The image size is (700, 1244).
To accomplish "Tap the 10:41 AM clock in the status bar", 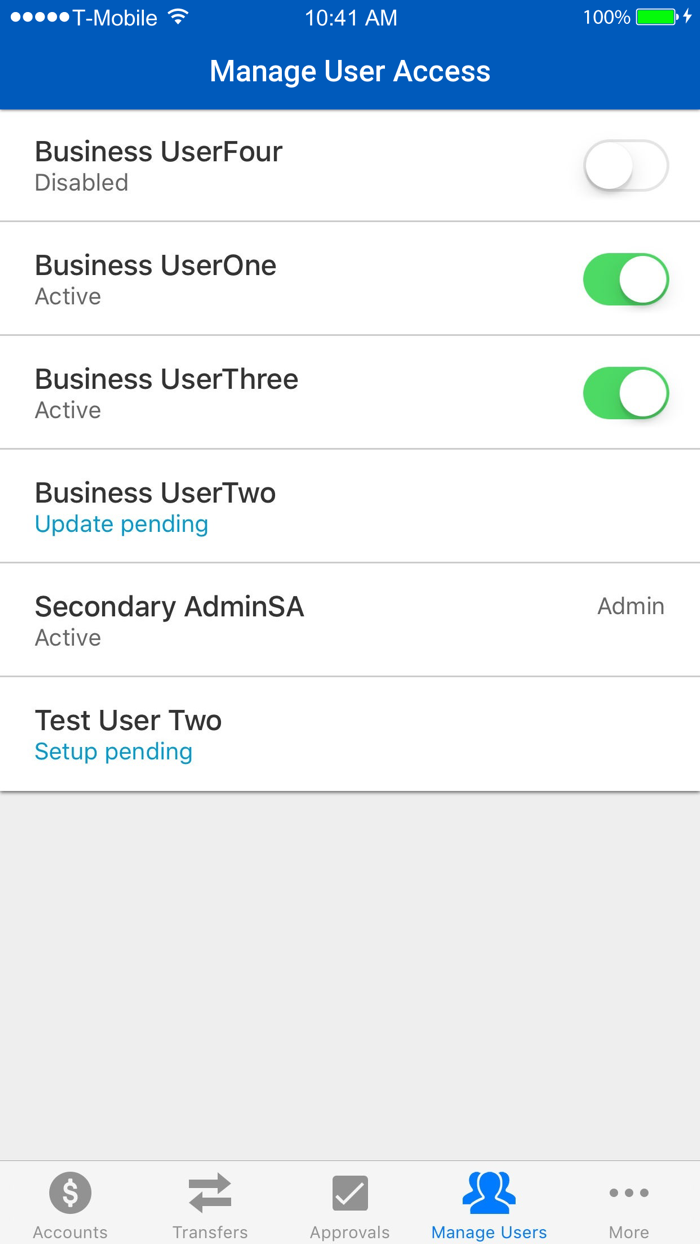I will tap(352, 16).
